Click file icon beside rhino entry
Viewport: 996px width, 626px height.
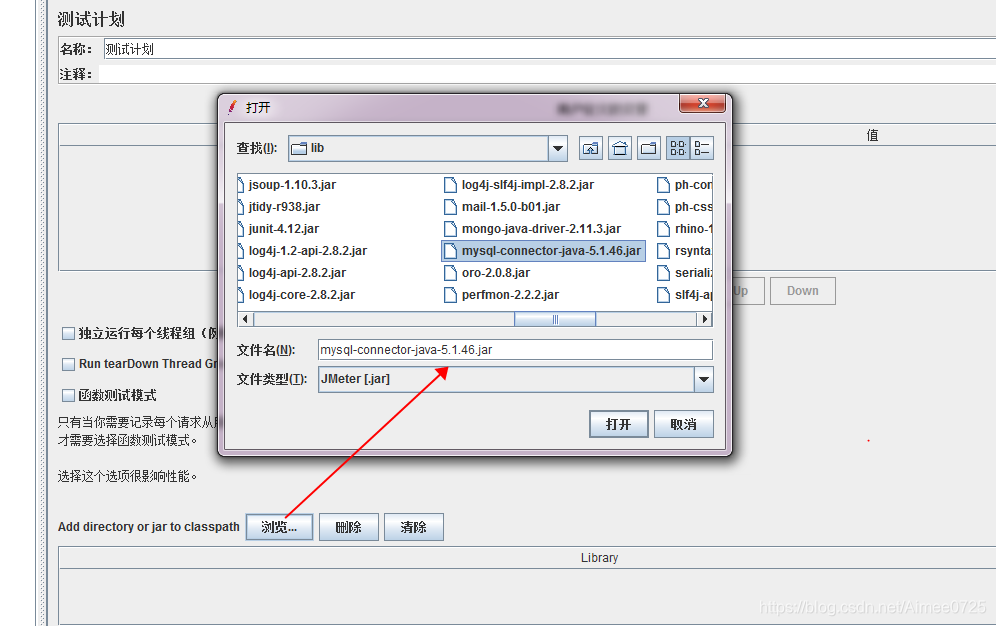[x=663, y=229]
